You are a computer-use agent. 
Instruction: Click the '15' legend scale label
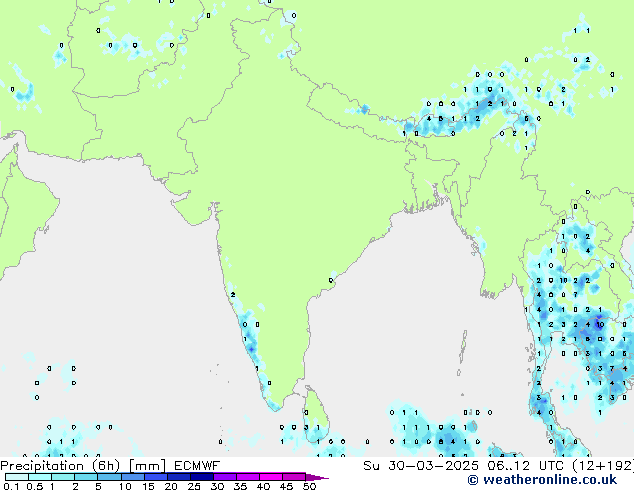pos(148,486)
